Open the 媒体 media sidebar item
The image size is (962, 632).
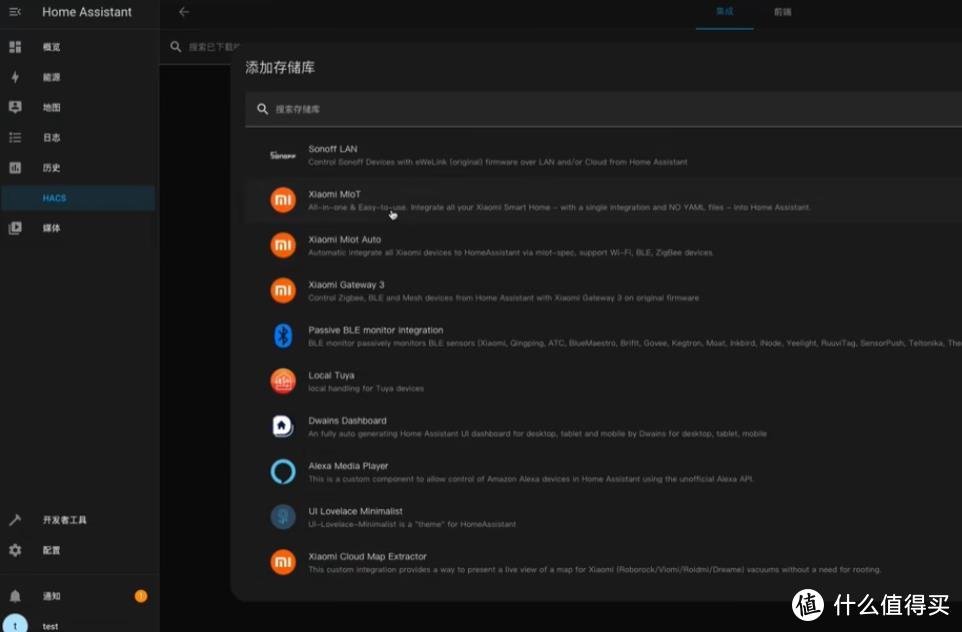click(51, 228)
